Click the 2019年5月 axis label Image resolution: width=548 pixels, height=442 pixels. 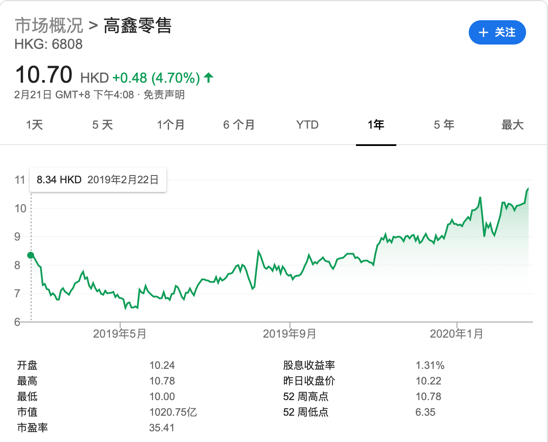pyautogui.click(x=120, y=334)
